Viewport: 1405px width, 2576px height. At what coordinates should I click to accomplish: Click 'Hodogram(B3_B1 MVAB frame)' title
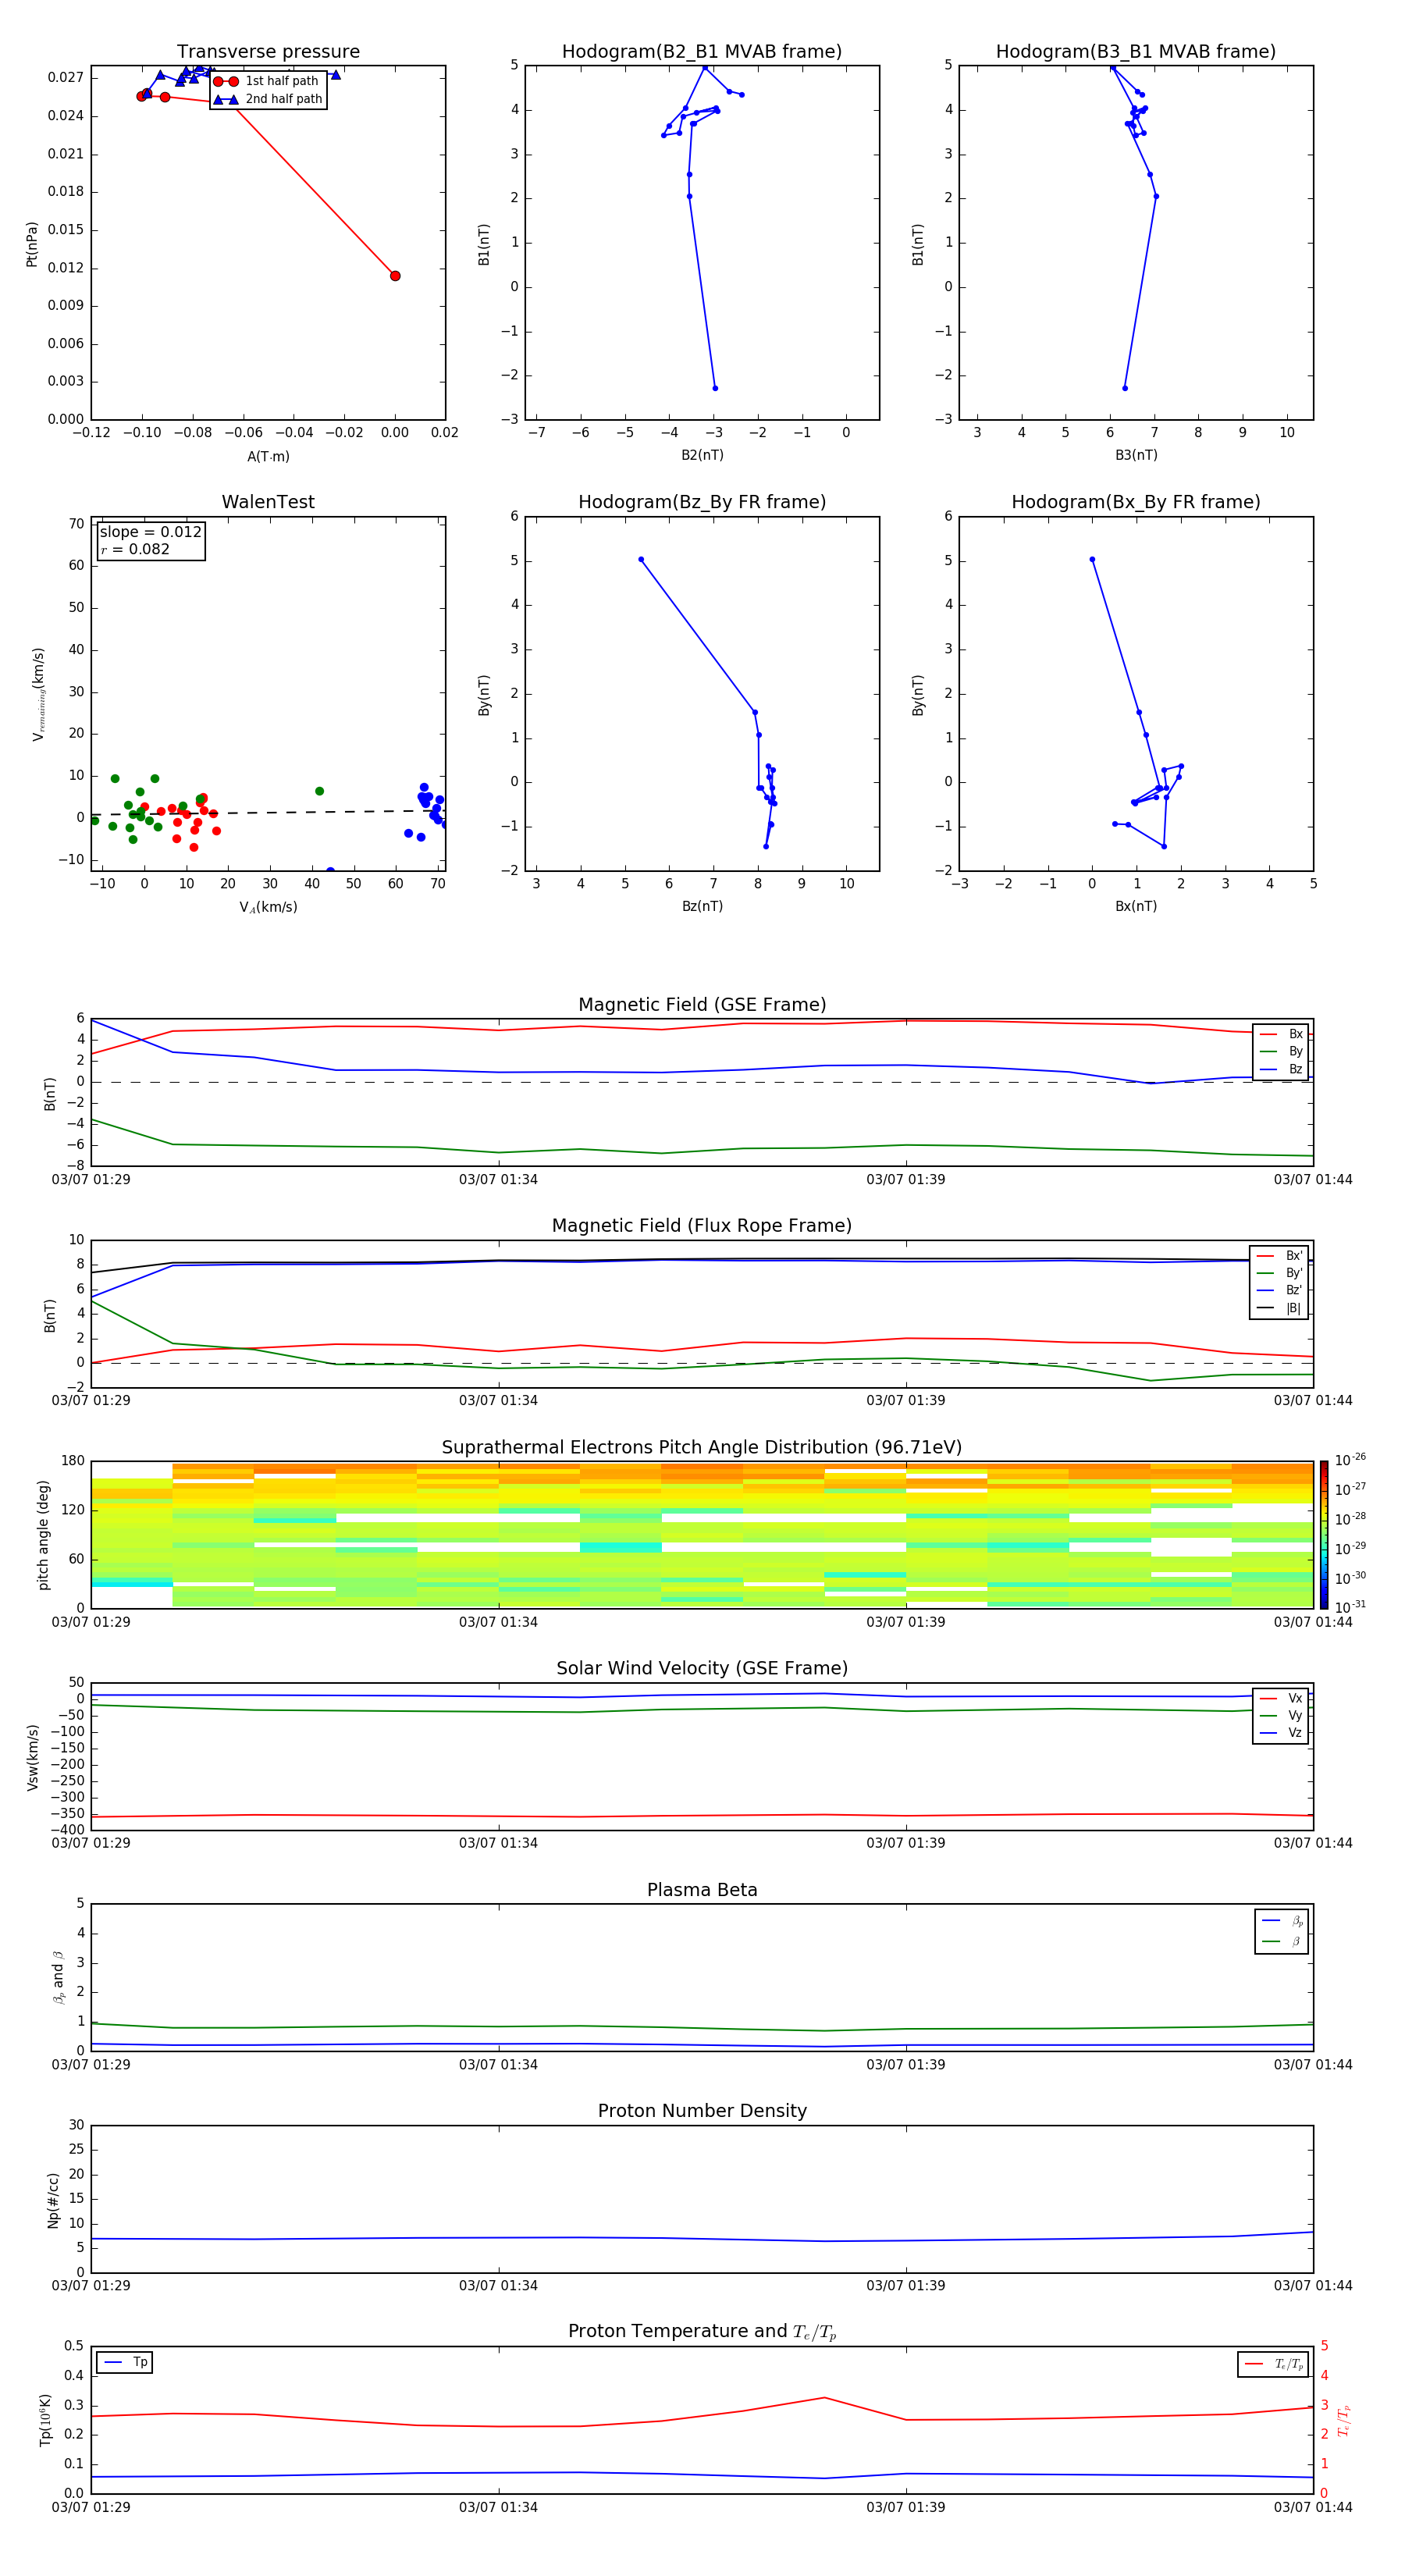[x=1136, y=52]
